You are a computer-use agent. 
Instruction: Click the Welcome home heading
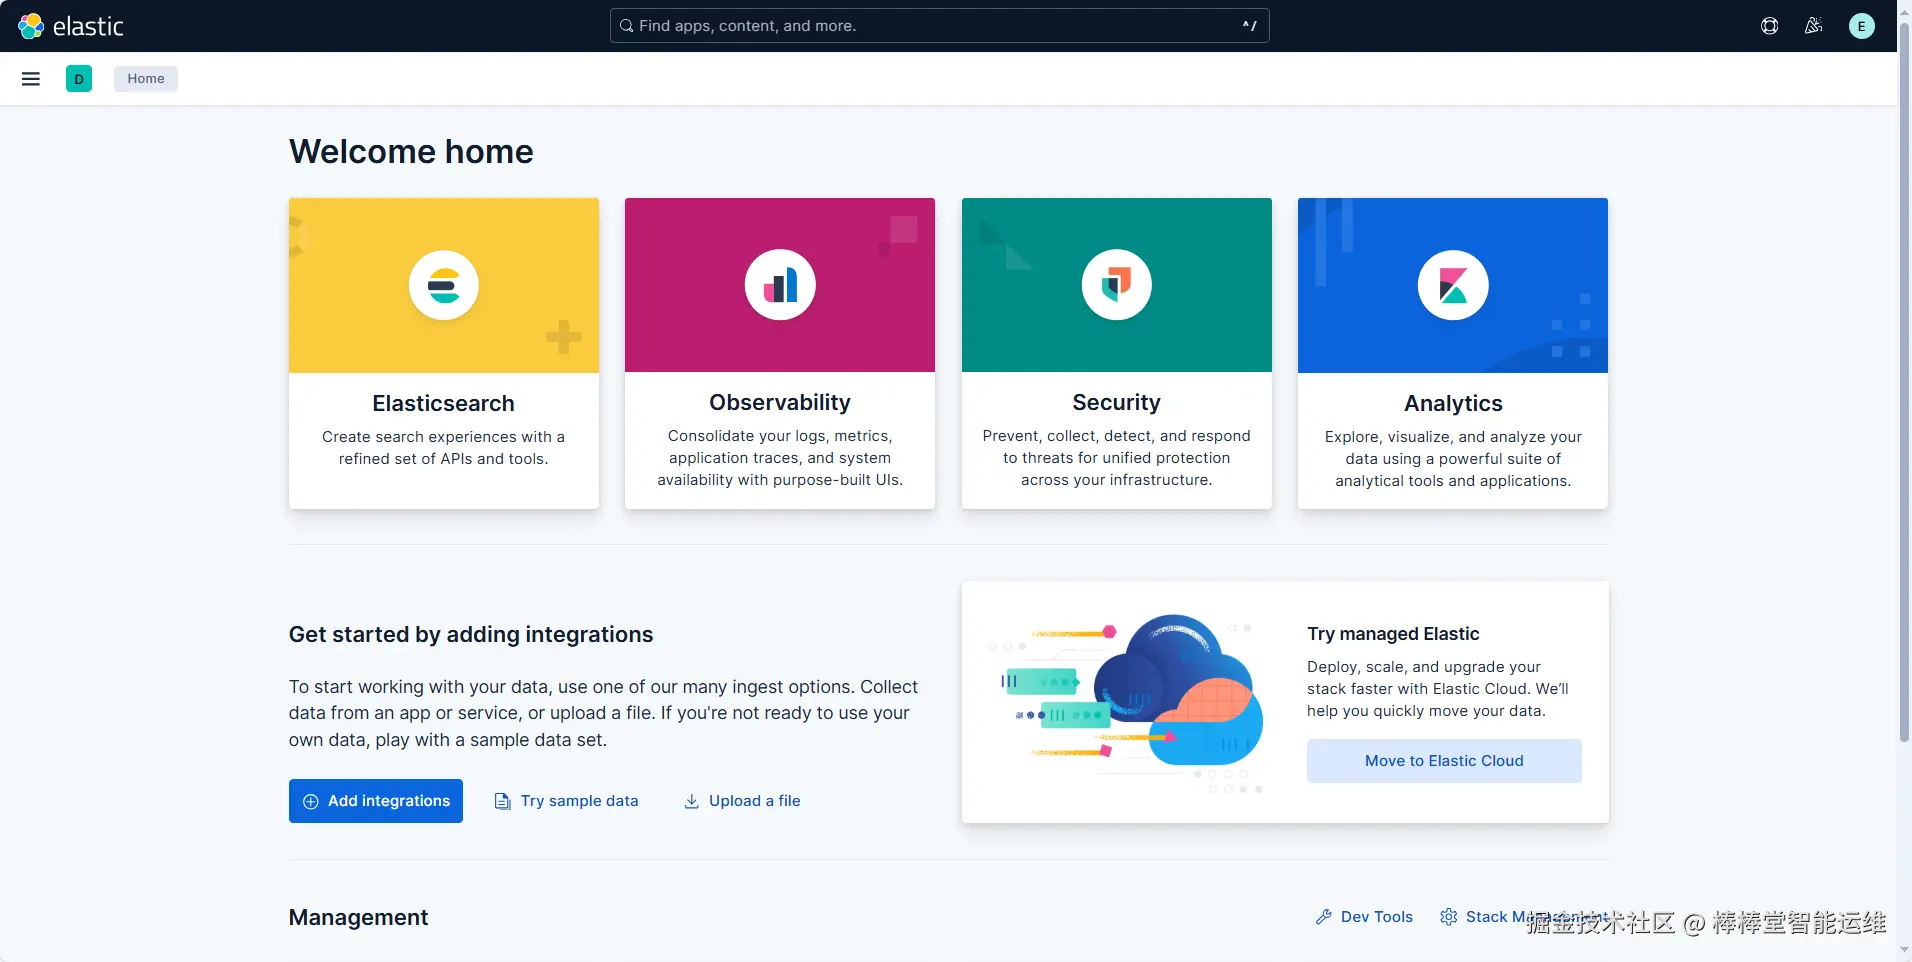[411, 152]
